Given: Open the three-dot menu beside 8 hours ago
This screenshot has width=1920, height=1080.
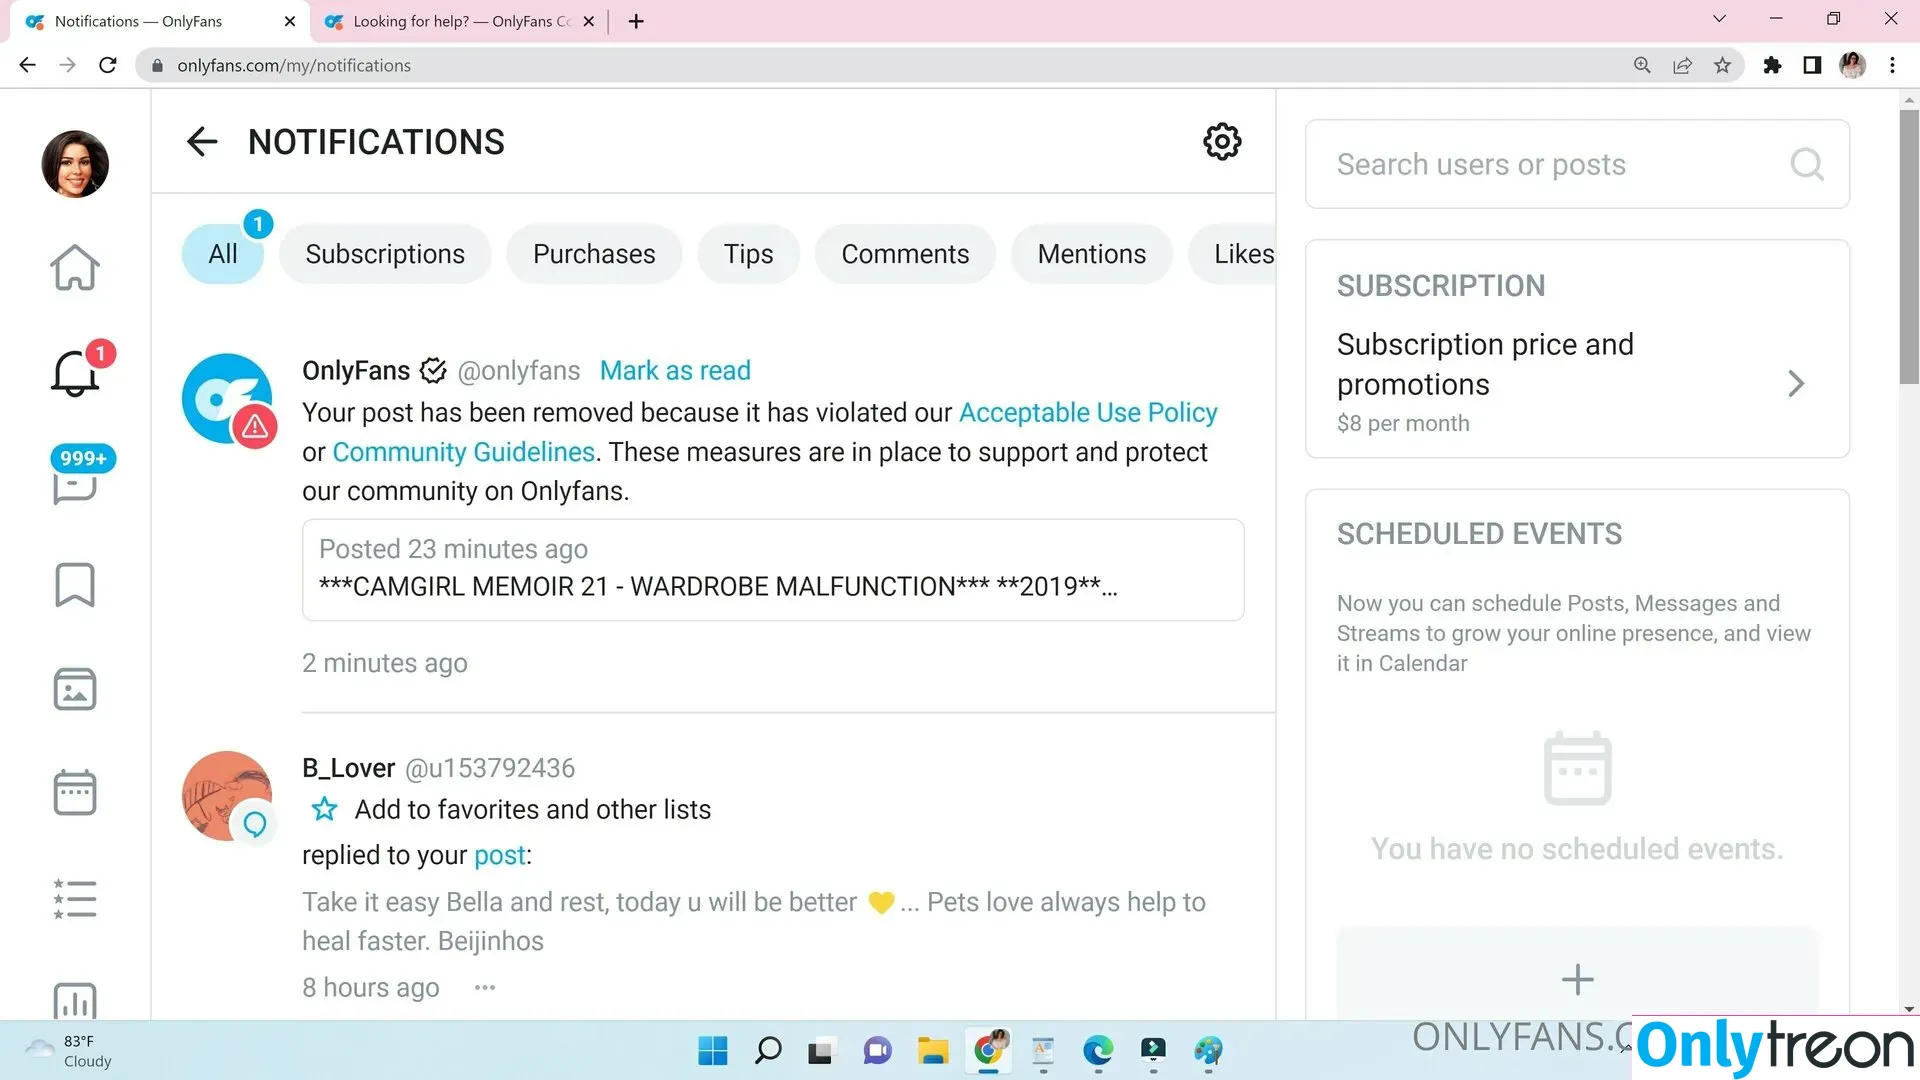Looking at the screenshot, I should coord(485,987).
